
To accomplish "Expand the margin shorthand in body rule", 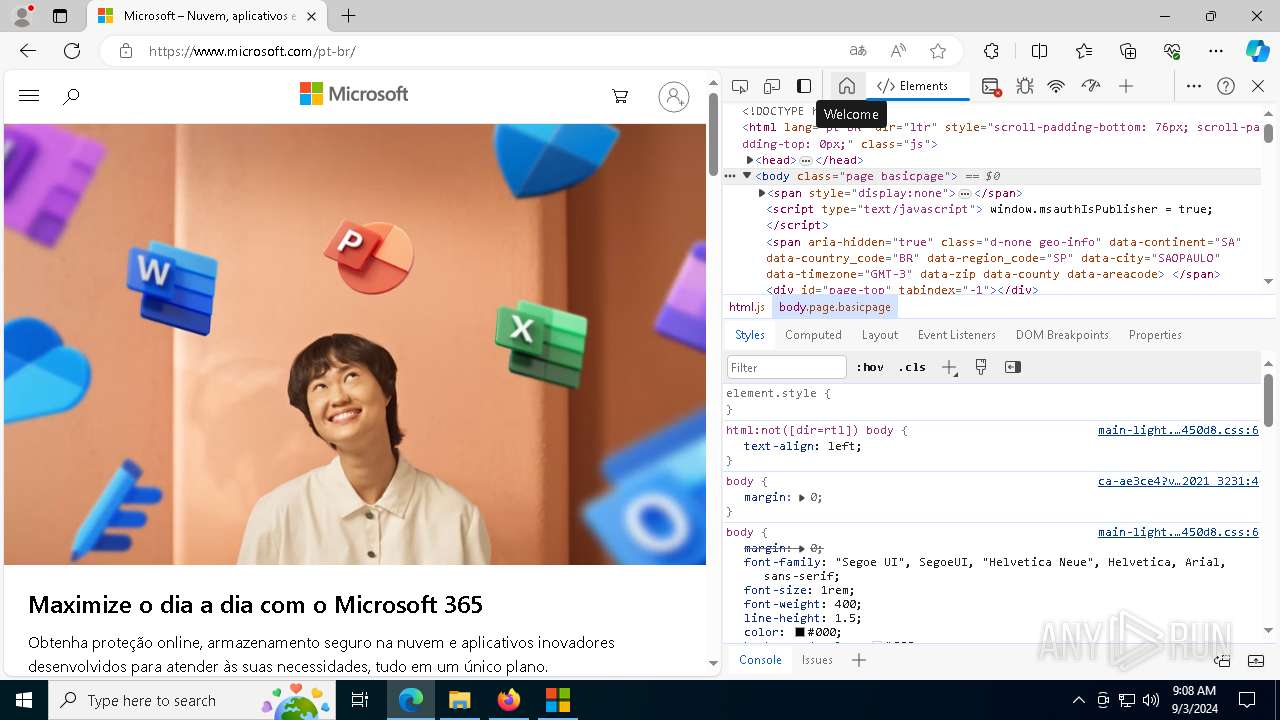I will point(802,498).
